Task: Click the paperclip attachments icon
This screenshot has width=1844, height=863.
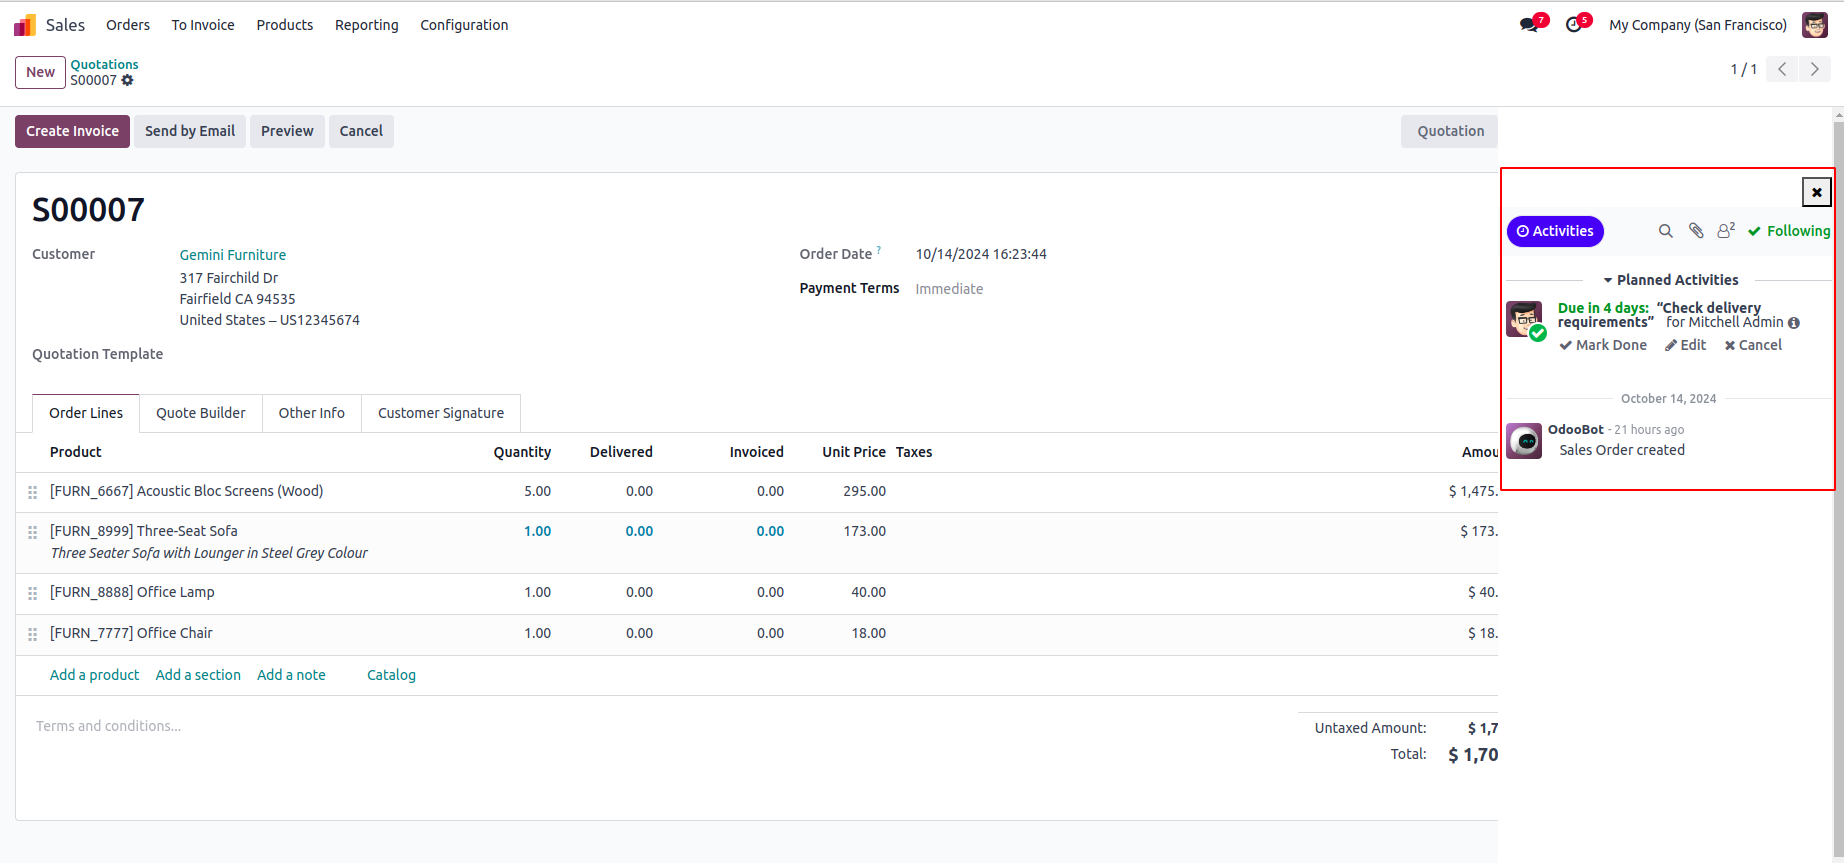Action: pos(1696,231)
